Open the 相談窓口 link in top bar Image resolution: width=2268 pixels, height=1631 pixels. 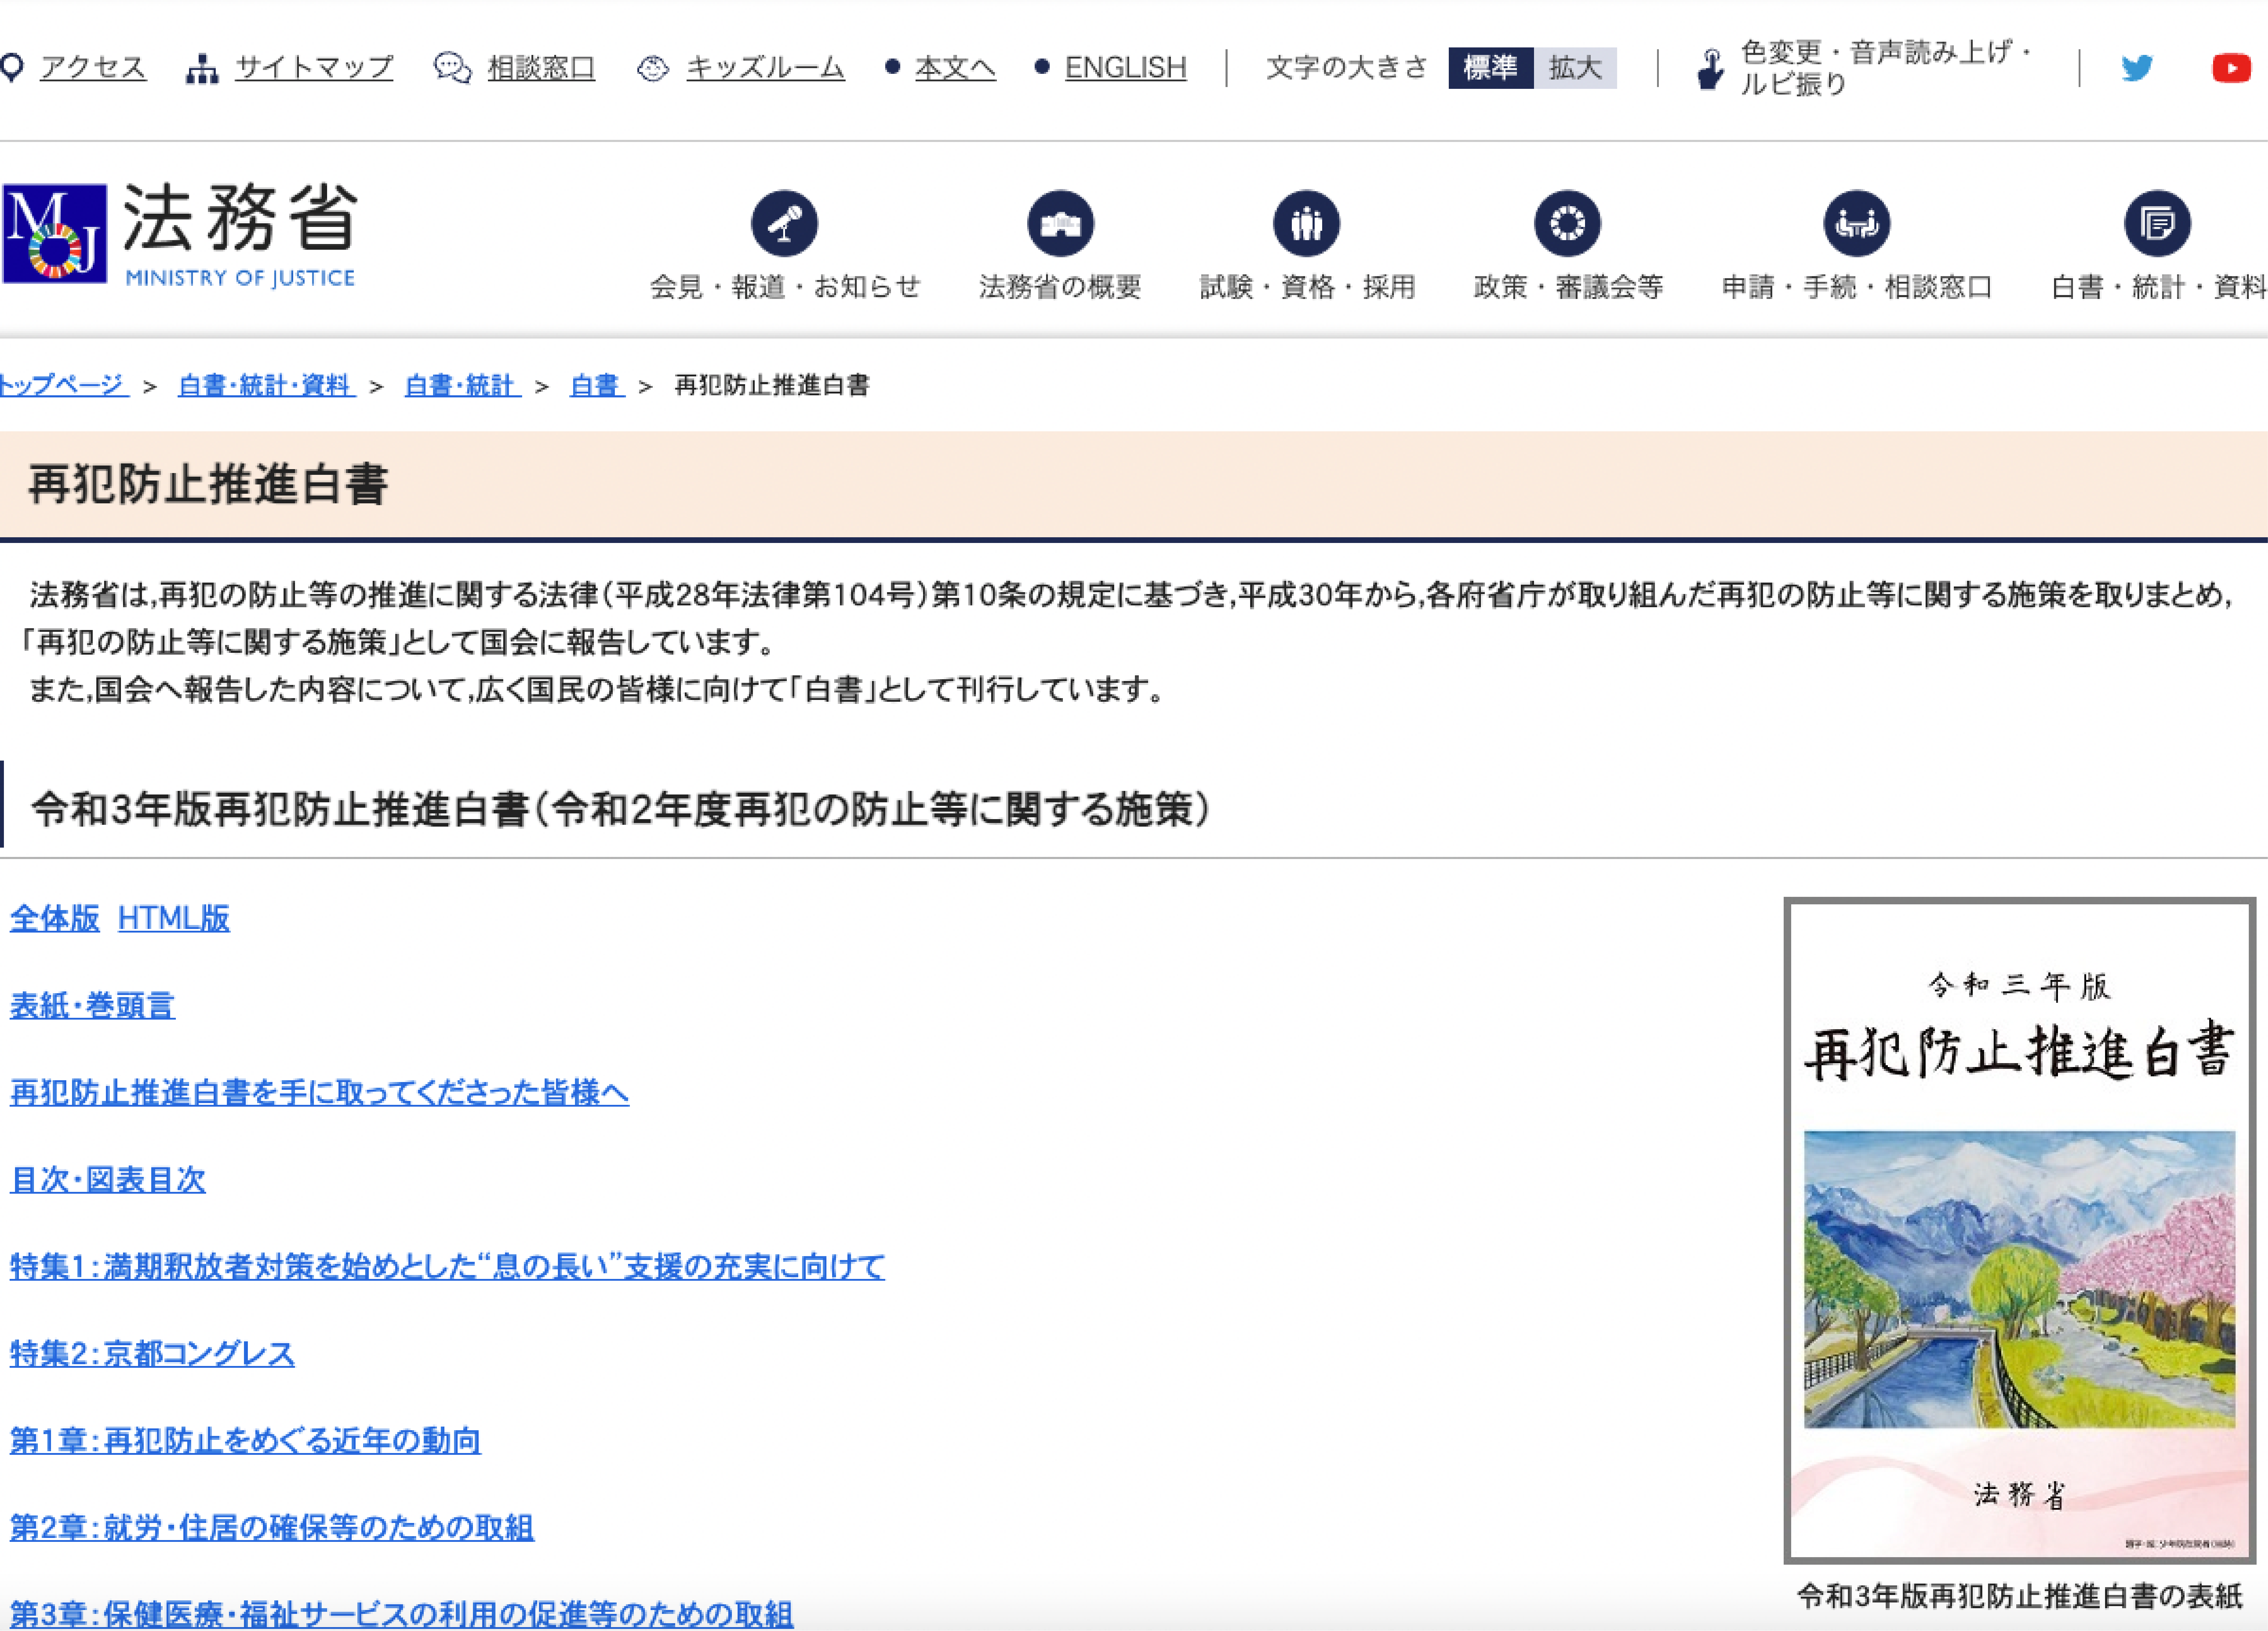(x=541, y=68)
